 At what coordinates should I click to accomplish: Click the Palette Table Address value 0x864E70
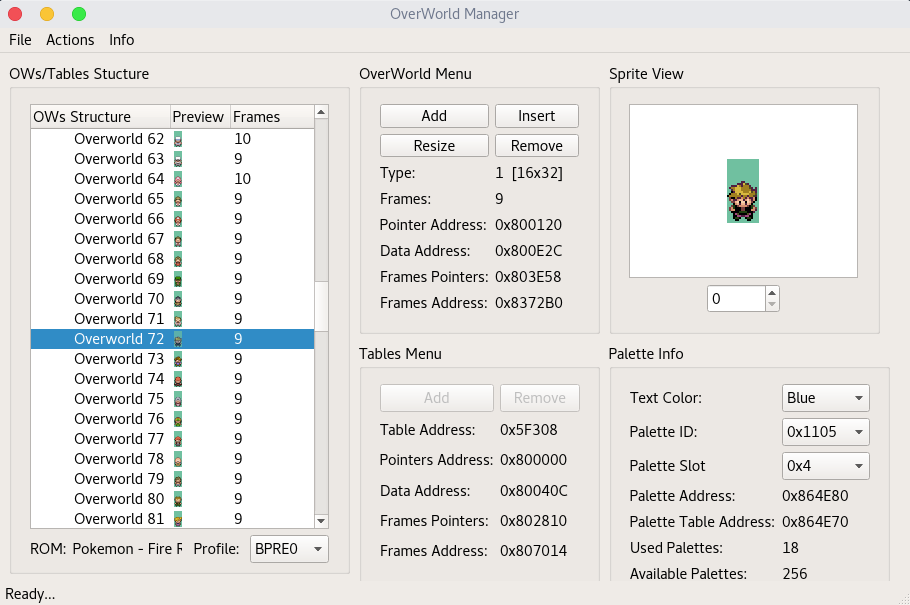815,522
